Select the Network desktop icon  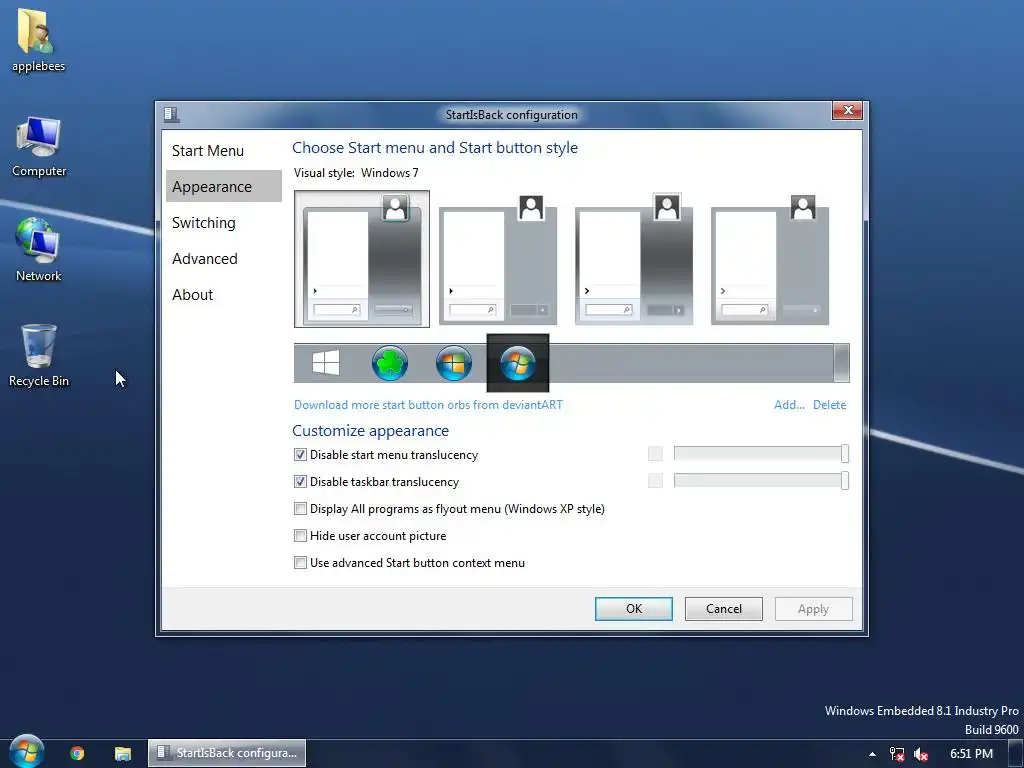click(39, 250)
